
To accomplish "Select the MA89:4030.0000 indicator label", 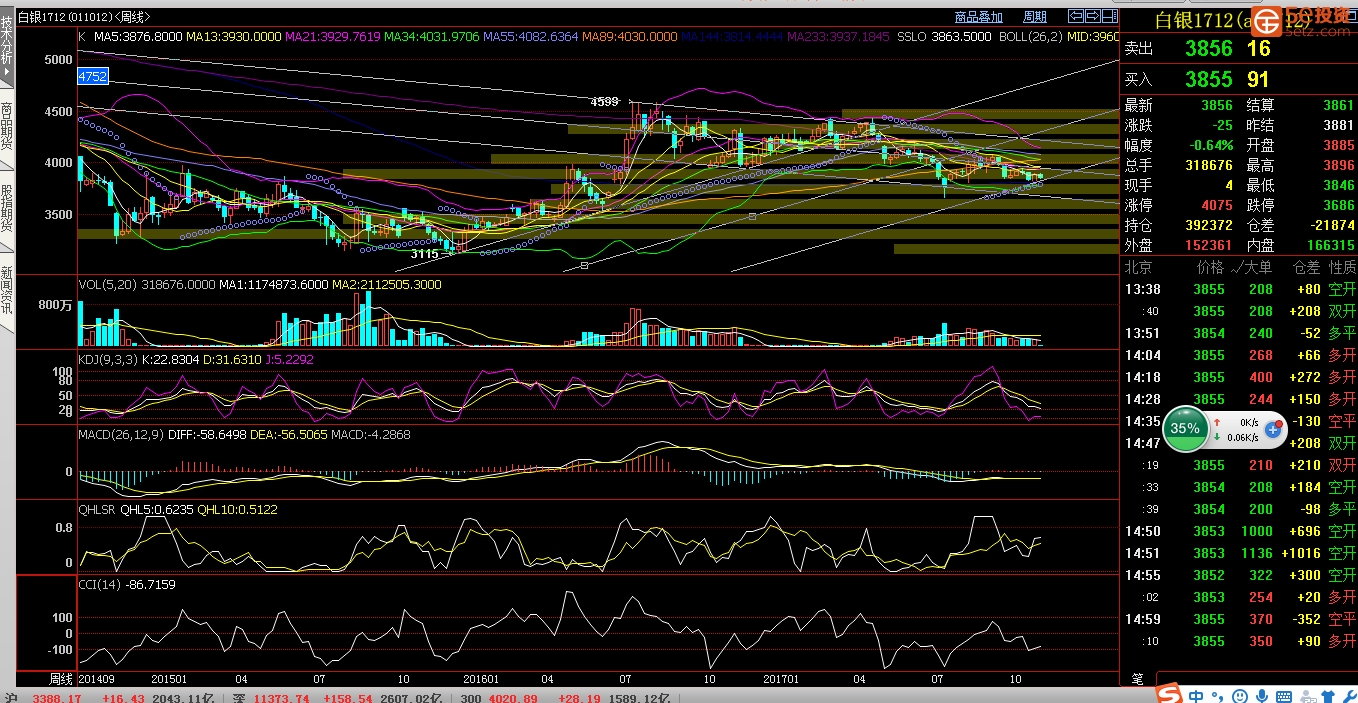I will 630,37.
